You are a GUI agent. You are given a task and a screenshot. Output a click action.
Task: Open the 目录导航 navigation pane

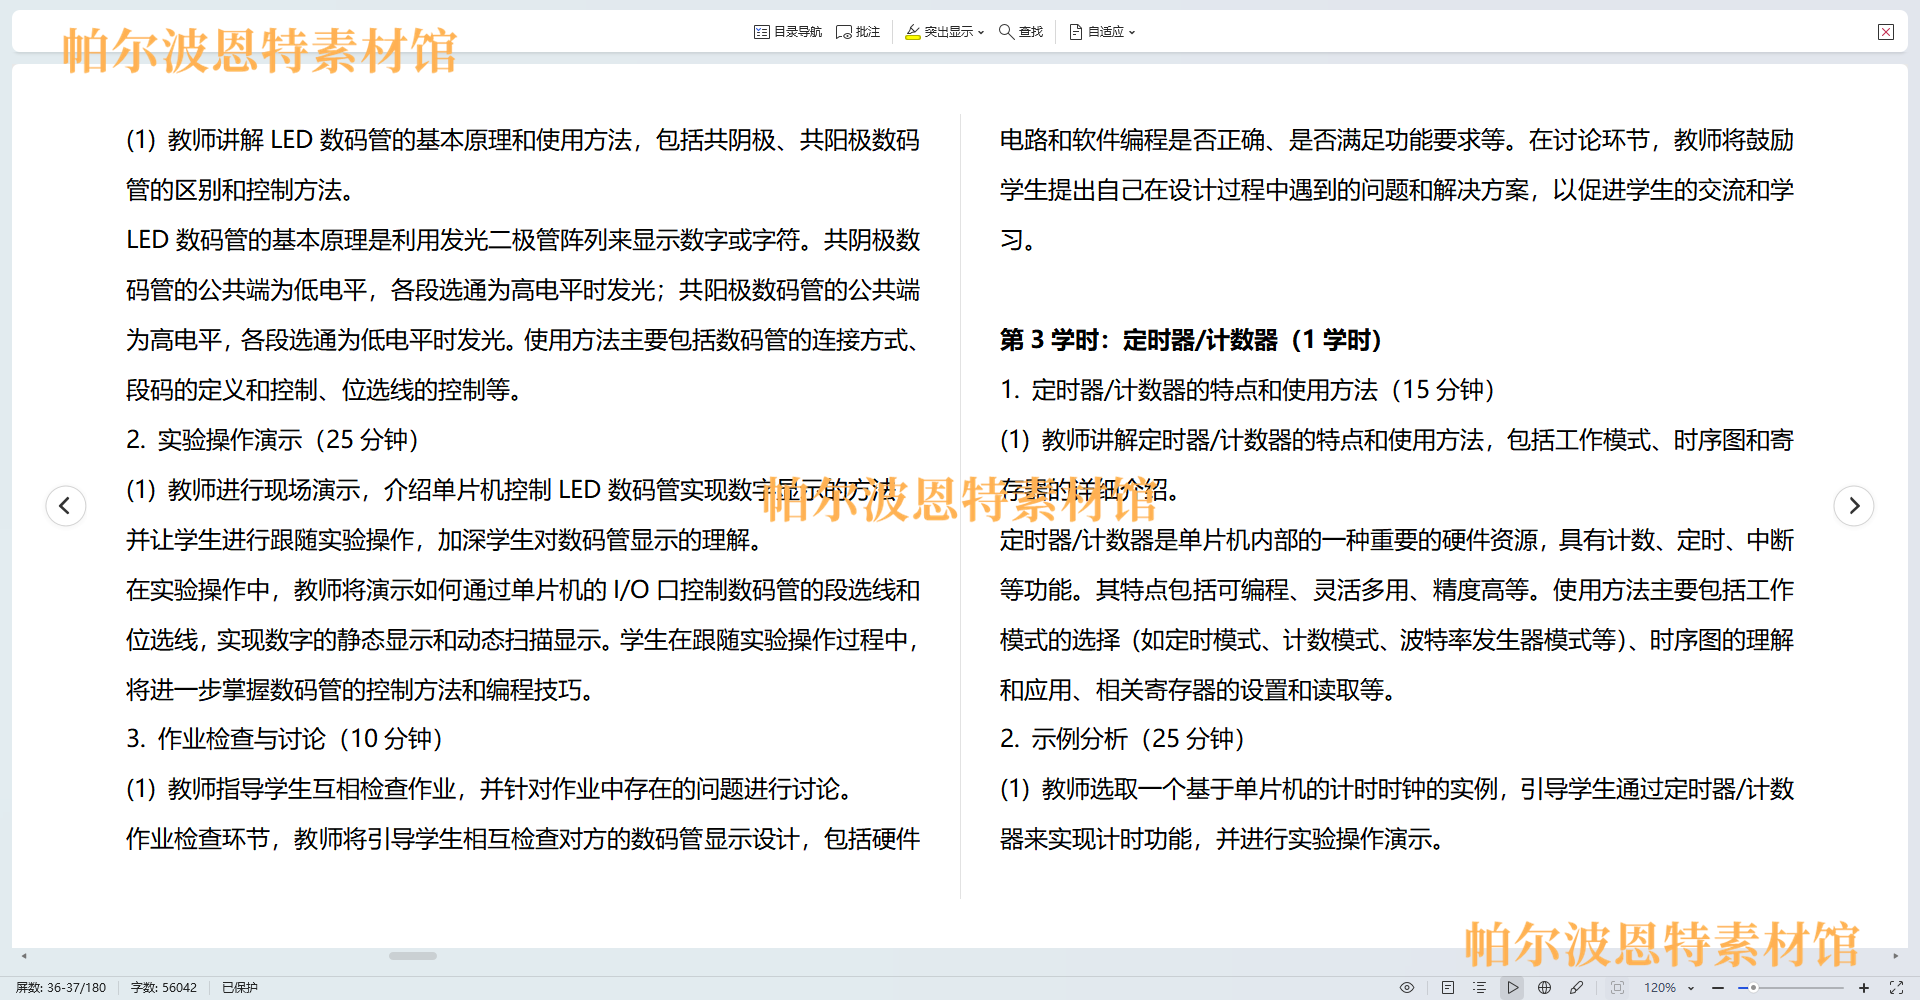tap(787, 32)
